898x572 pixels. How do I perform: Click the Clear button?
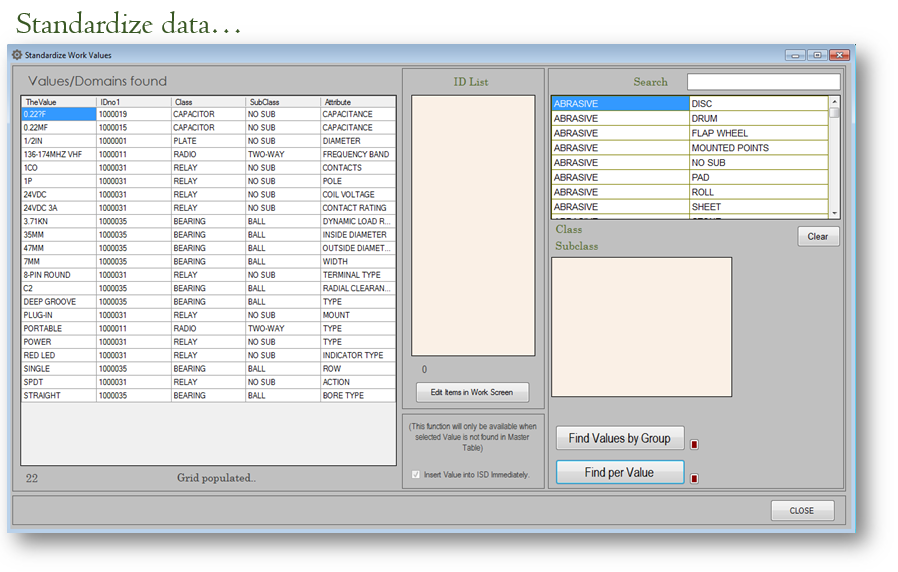click(x=817, y=237)
